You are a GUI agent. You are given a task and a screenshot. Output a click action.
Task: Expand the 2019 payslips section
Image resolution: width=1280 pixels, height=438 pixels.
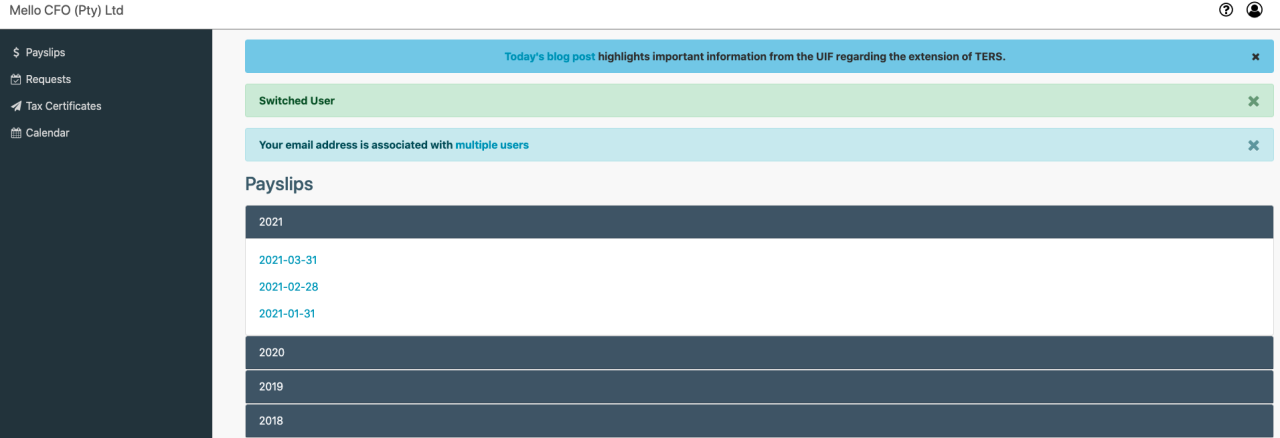click(x=759, y=386)
